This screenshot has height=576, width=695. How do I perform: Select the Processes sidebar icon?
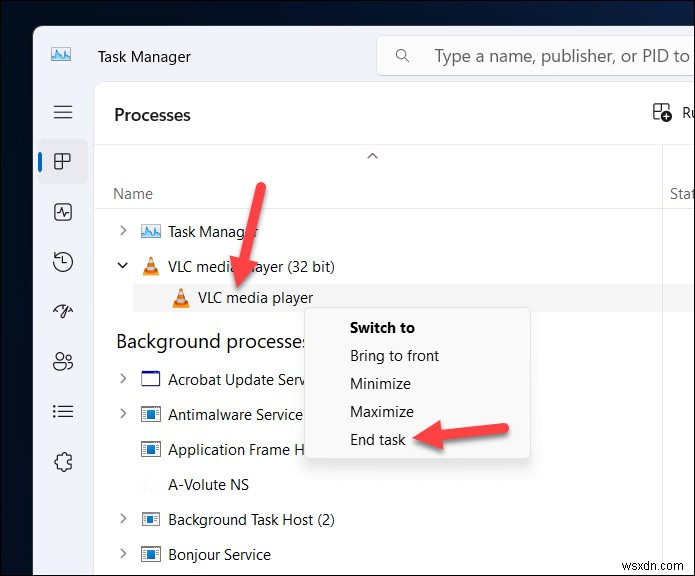[62, 161]
